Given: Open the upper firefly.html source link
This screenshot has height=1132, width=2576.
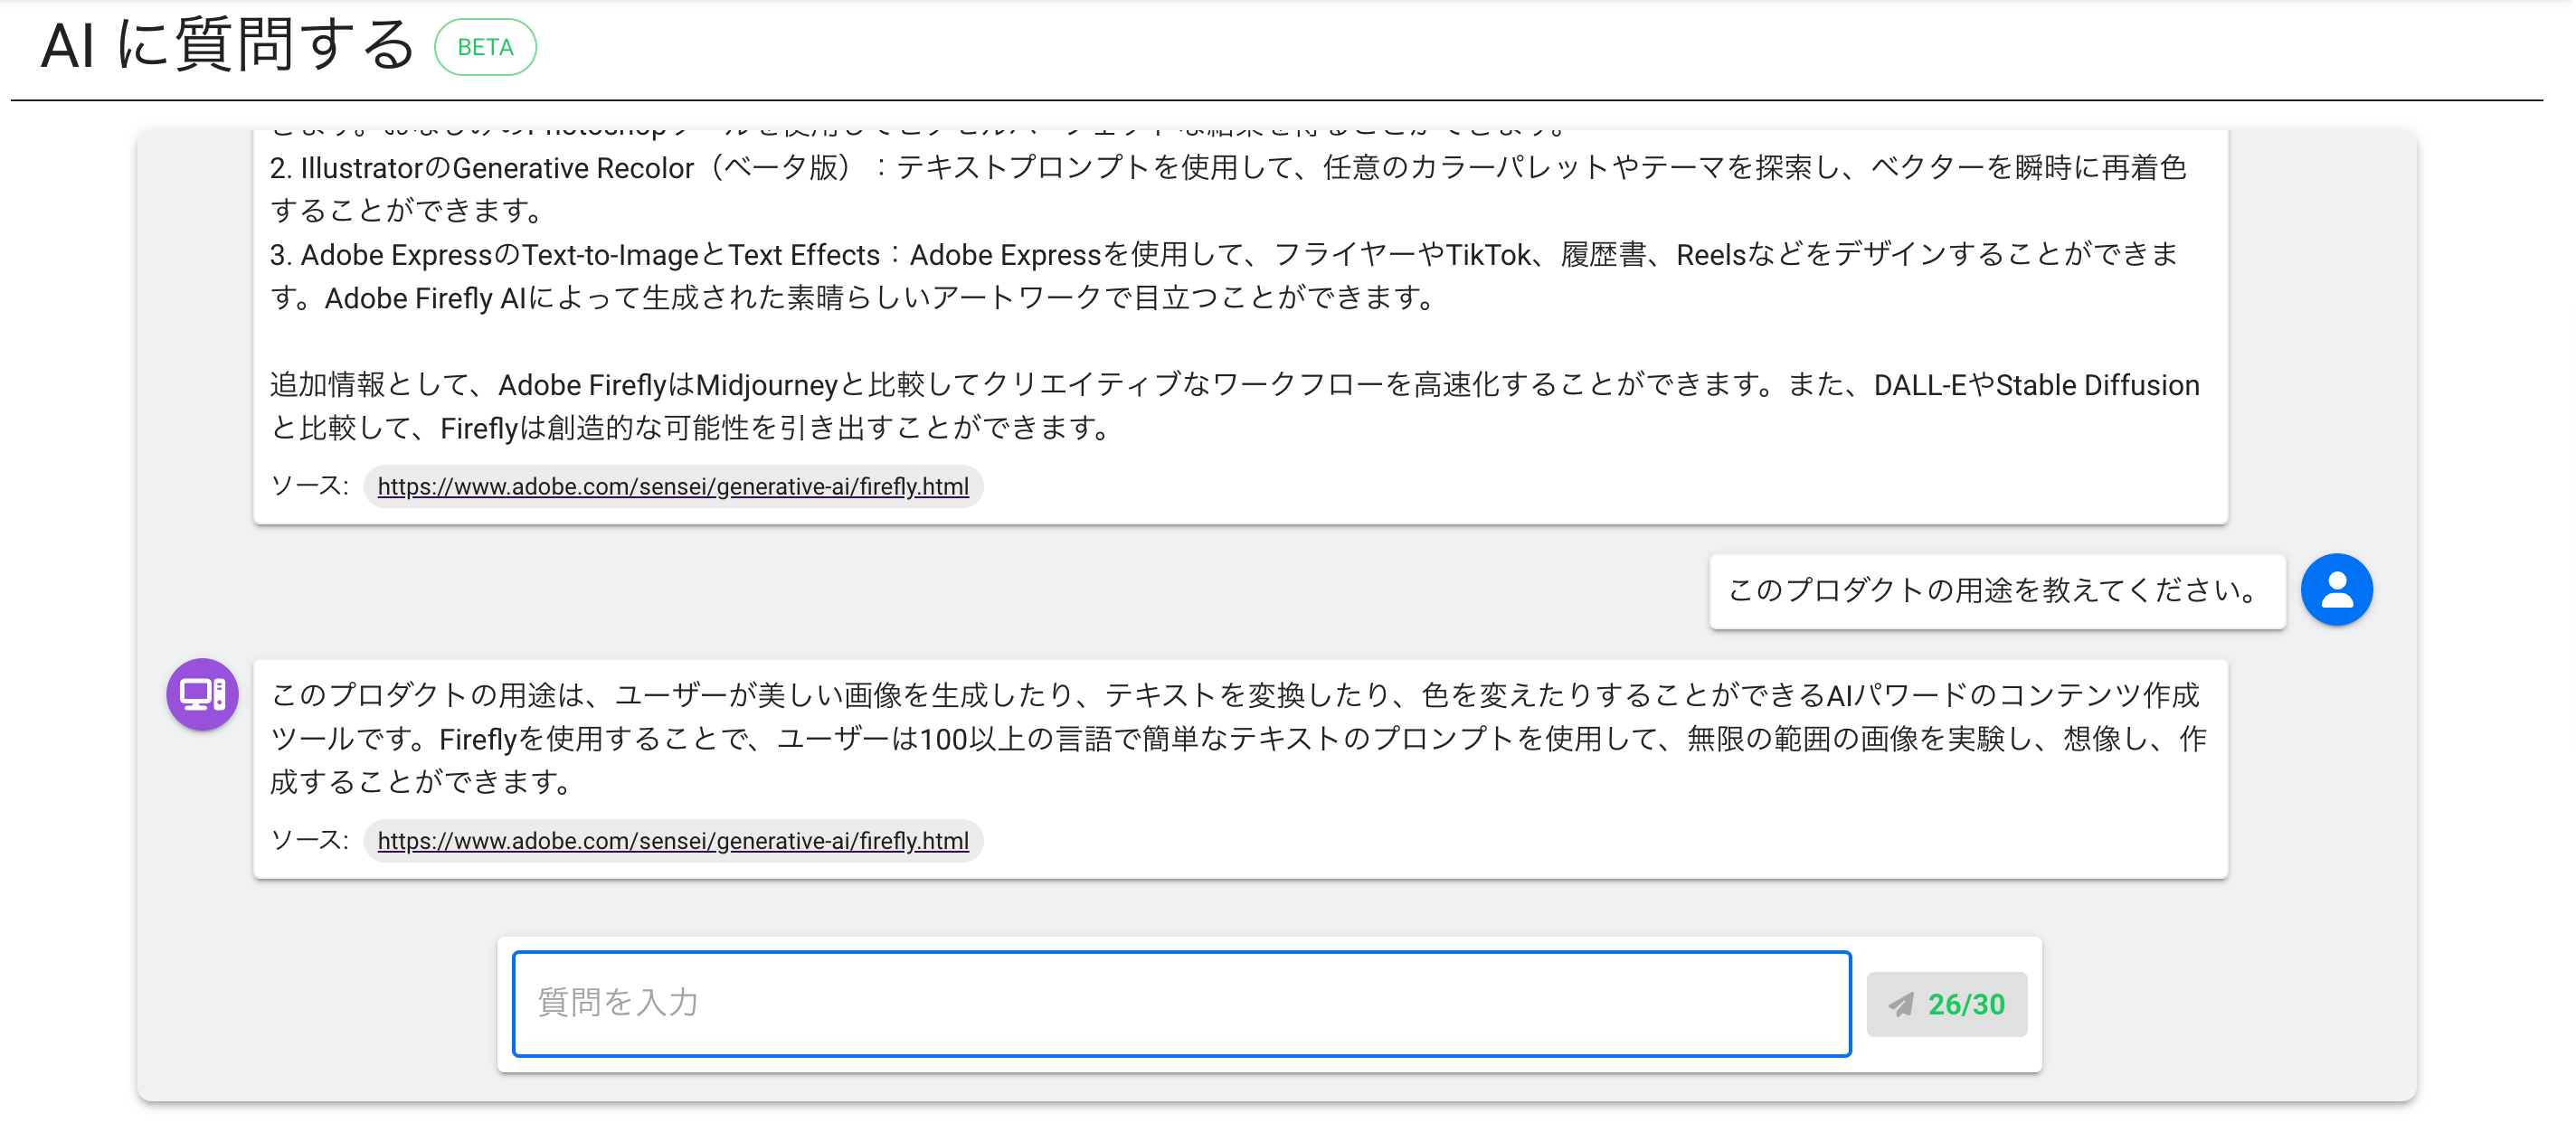Looking at the screenshot, I should click(x=672, y=487).
